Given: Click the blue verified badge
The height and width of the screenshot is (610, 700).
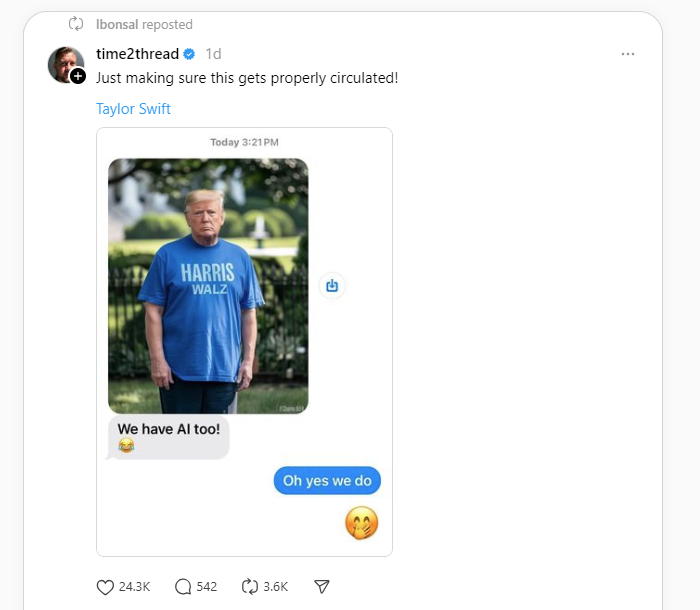Looking at the screenshot, I should [x=188, y=54].
